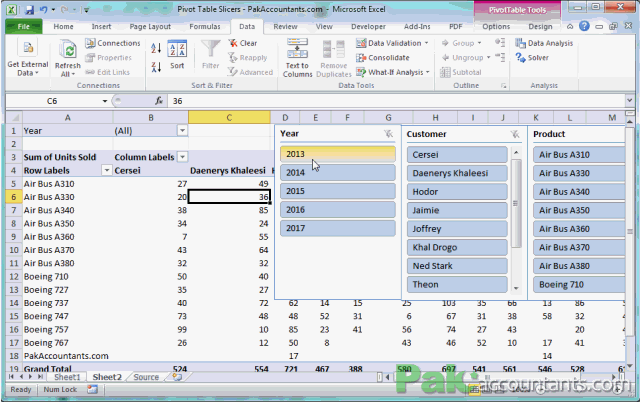This screenshot has width=640, height=402.
Task: Expand the formula bar
Action: tap(629, 100)
